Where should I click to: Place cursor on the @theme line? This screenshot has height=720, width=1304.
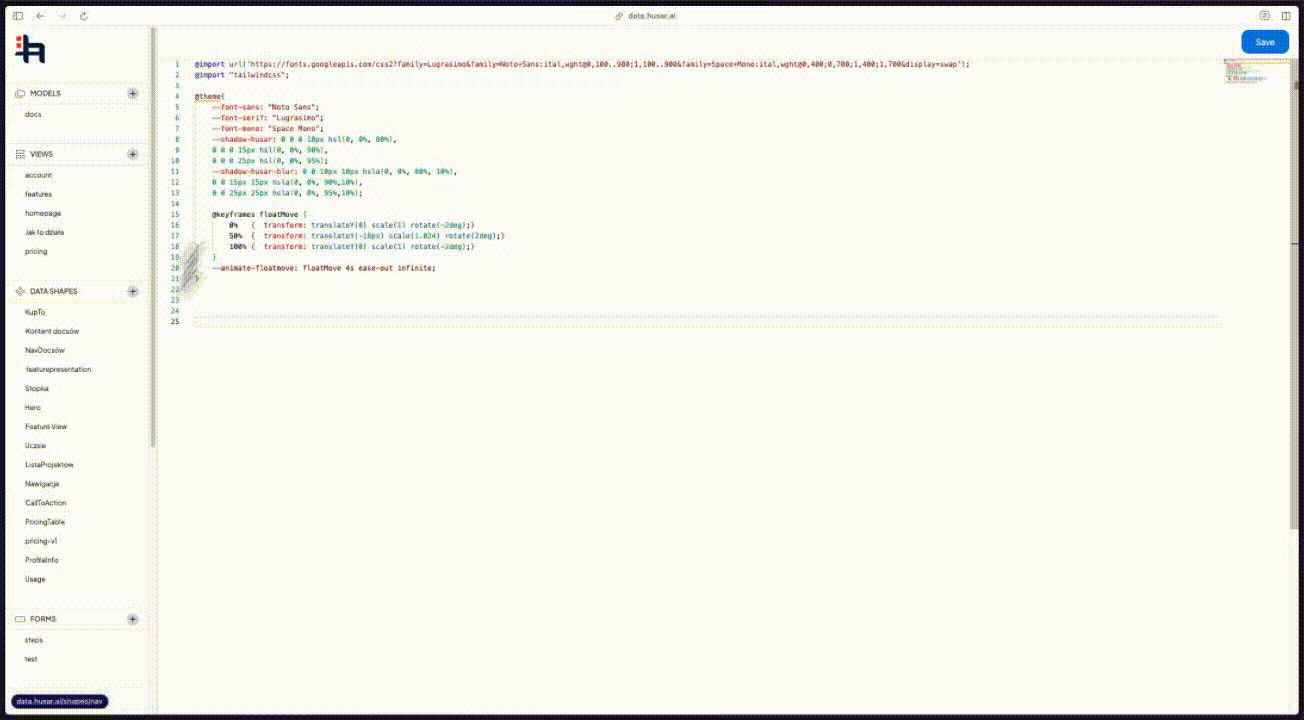(210, 96)
